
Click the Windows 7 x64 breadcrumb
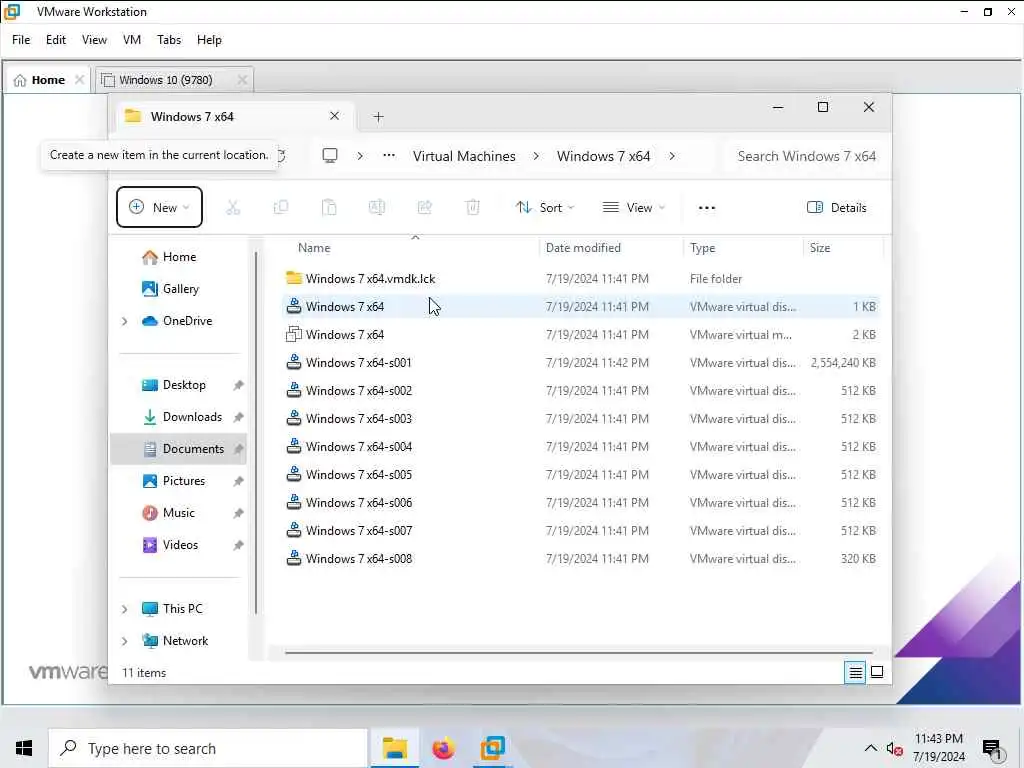[x=603, y=156]
